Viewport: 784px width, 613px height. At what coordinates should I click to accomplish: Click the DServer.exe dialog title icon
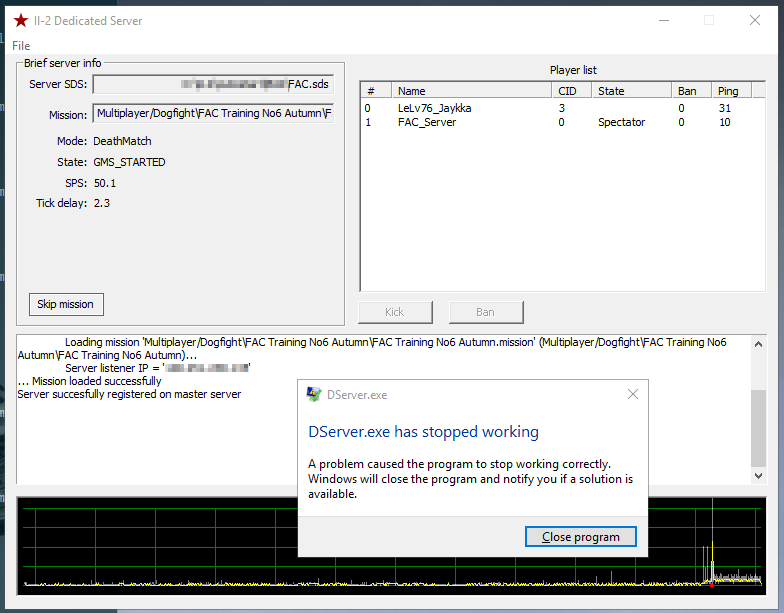tap(314, 394)
